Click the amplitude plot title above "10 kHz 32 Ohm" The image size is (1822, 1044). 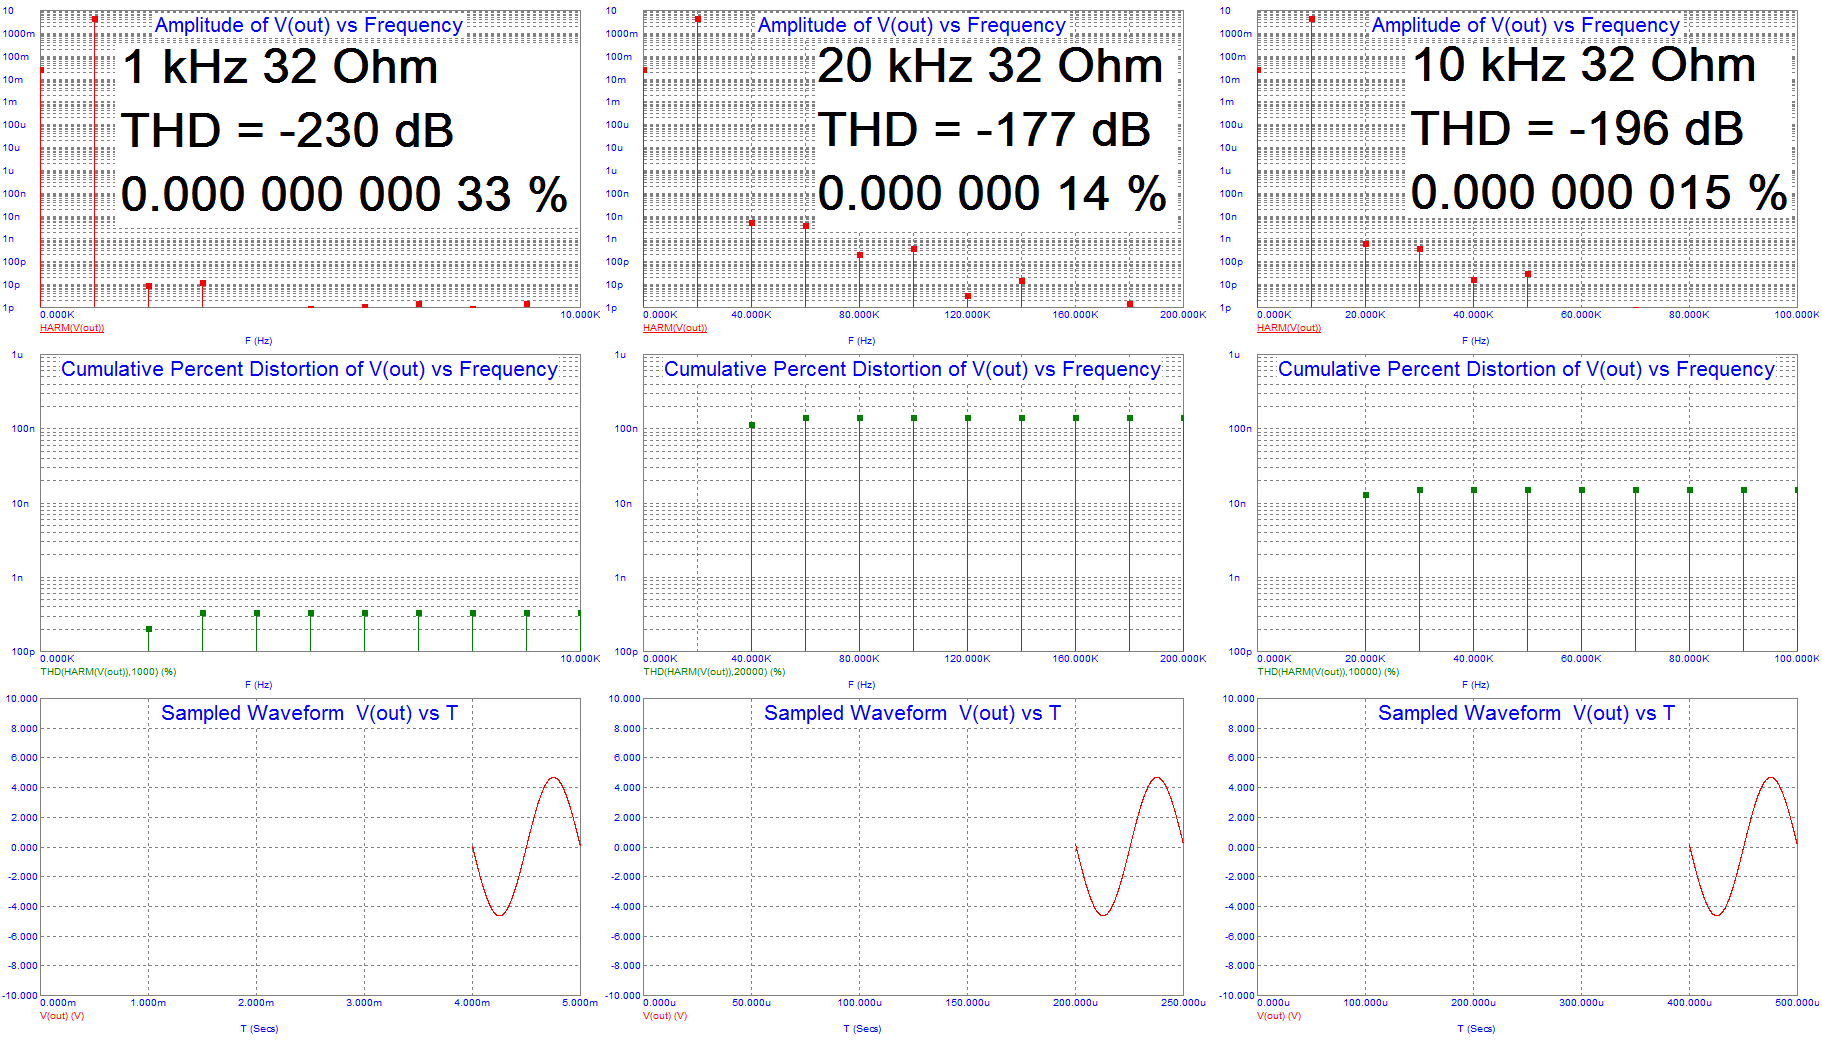(1526, 25)
